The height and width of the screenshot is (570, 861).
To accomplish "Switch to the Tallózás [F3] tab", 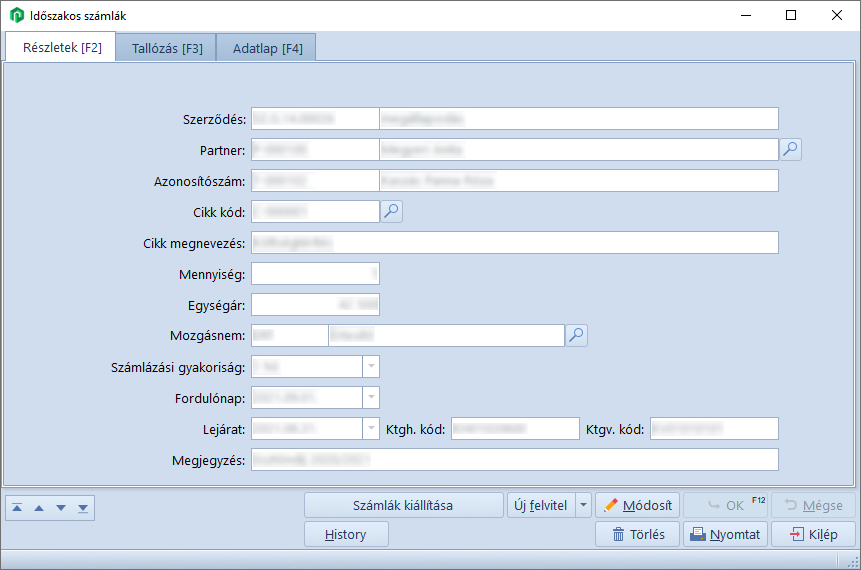I will (x=167, y=48).
